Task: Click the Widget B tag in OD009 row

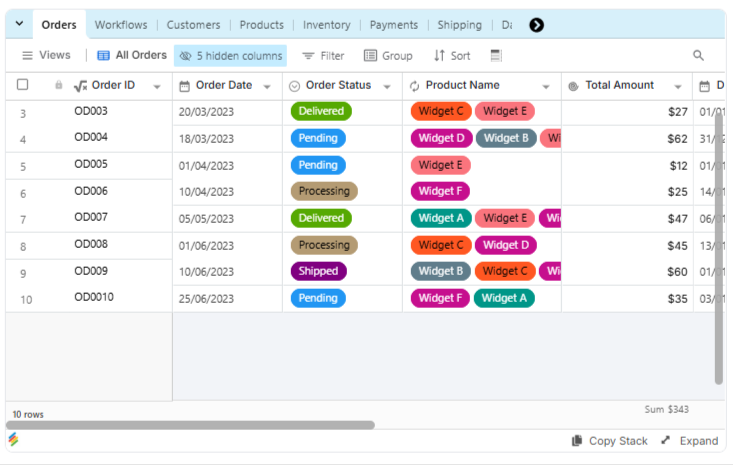Action: pyautogui.click(x=441, y=271)
